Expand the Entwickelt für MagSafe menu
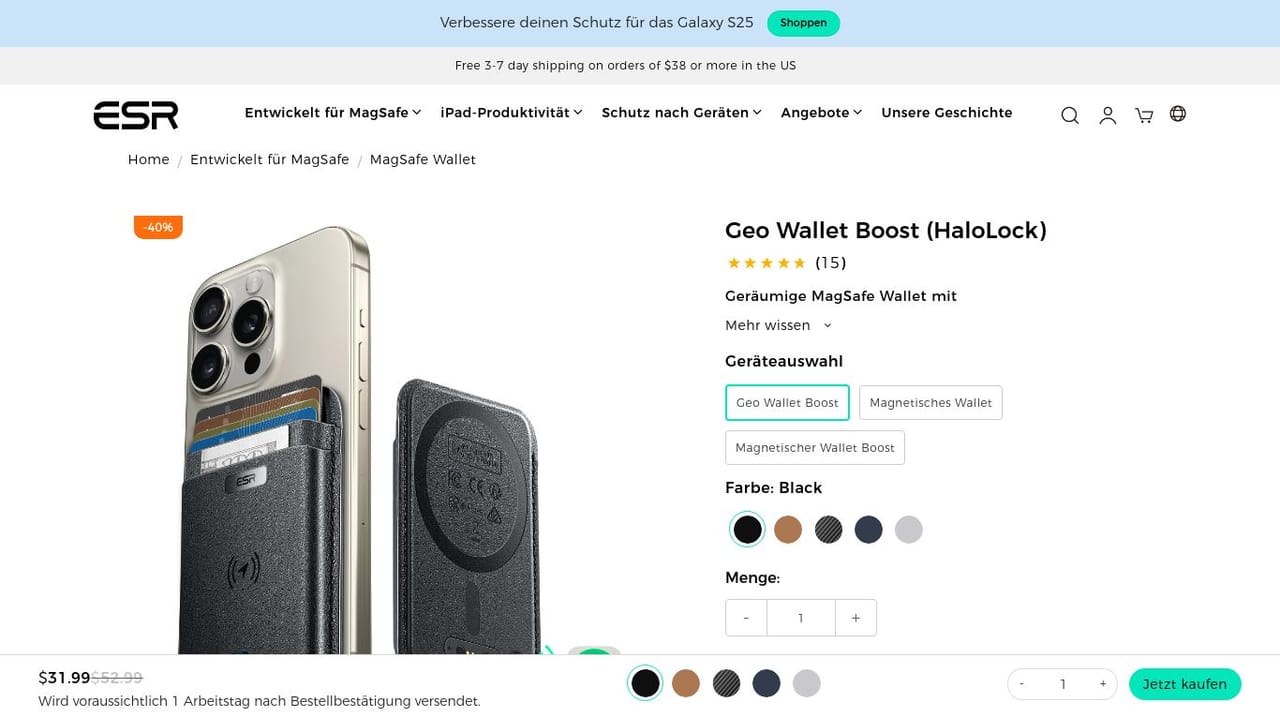Viewport: 1280px width, 720px height. click(x=333, y=113)
